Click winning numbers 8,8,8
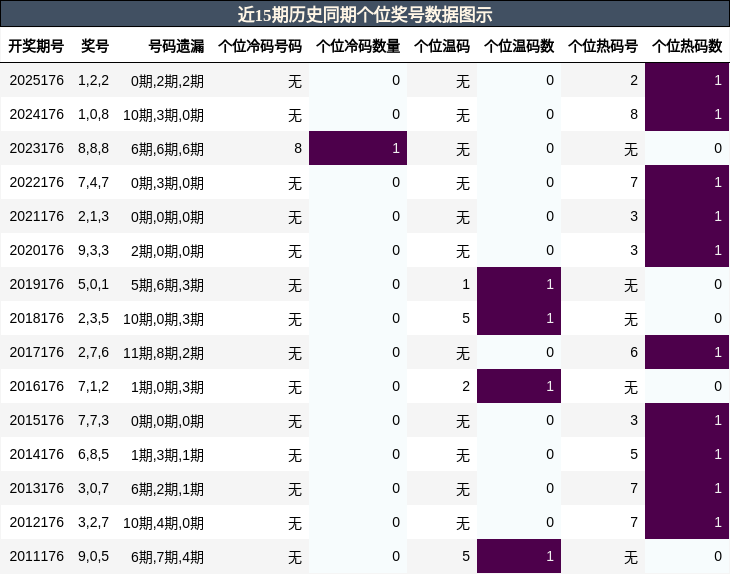Image resolution: width=730 pixels, height=574 pixels. [x=93, y=148]
